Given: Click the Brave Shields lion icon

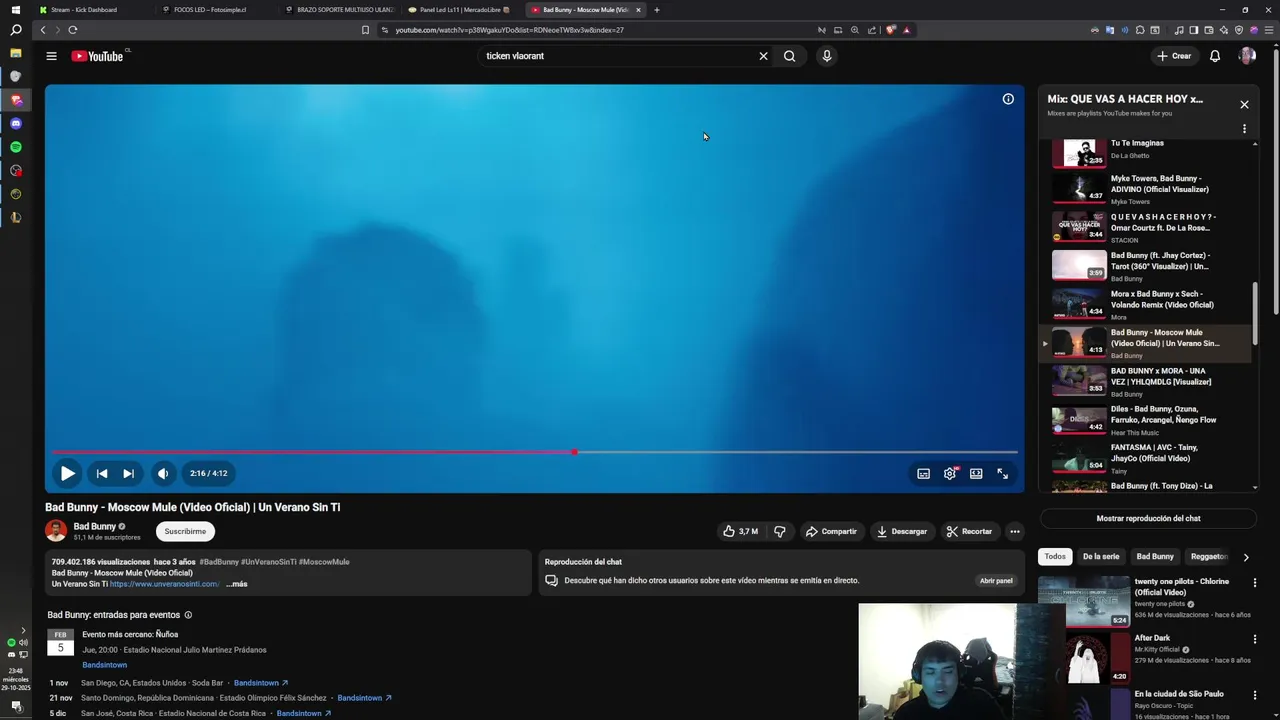Looking at the screenshot, I should point(890,30).
